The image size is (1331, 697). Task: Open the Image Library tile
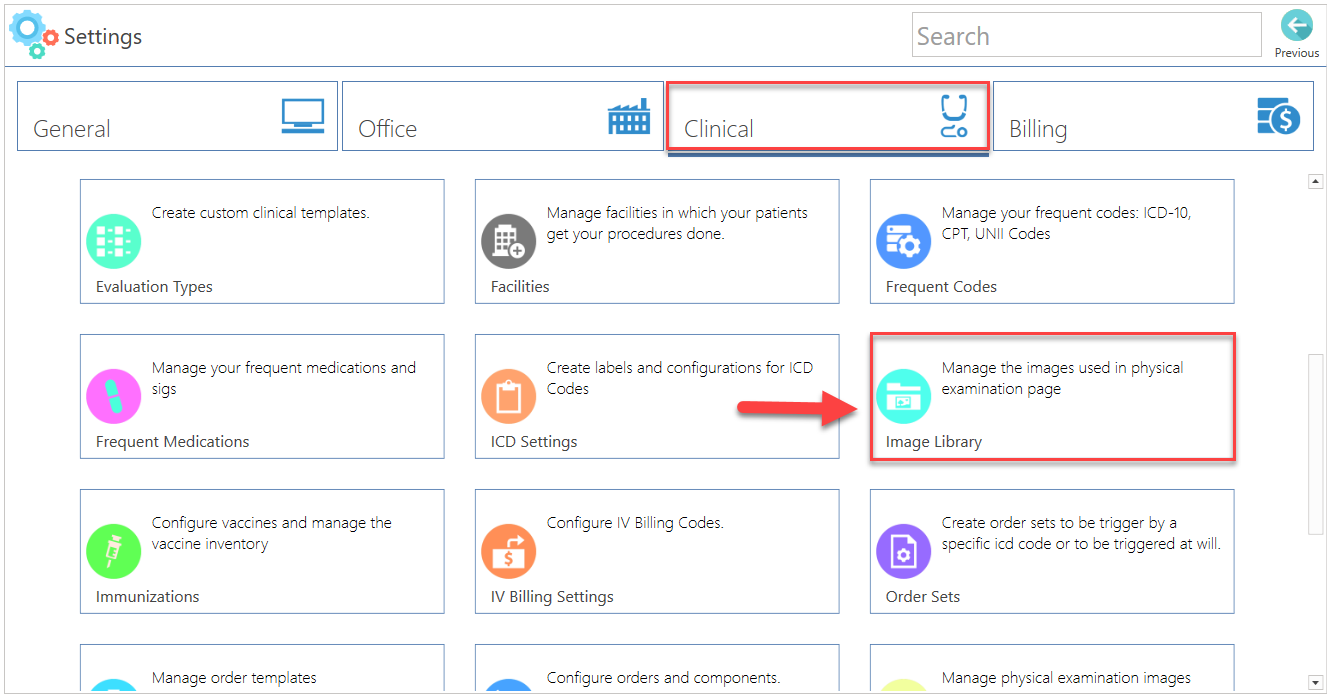tap(1052, 396)
